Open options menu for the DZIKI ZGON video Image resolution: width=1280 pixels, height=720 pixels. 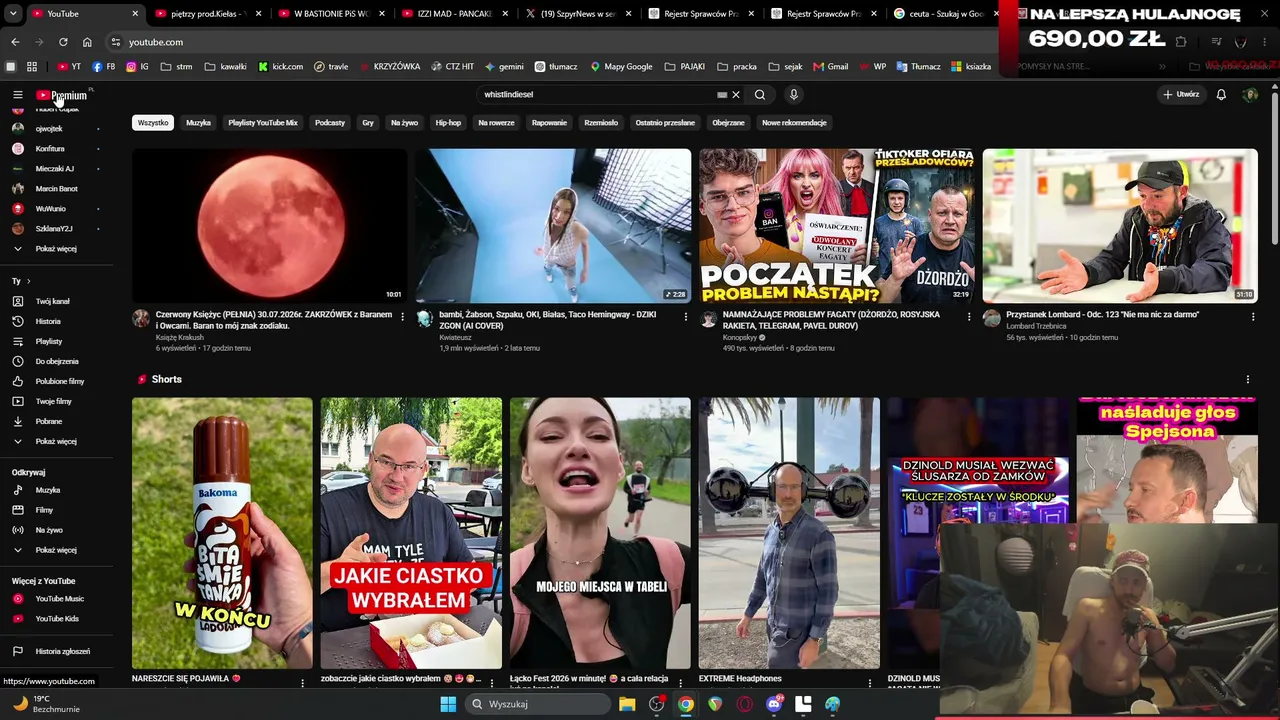tap(686, 317)
